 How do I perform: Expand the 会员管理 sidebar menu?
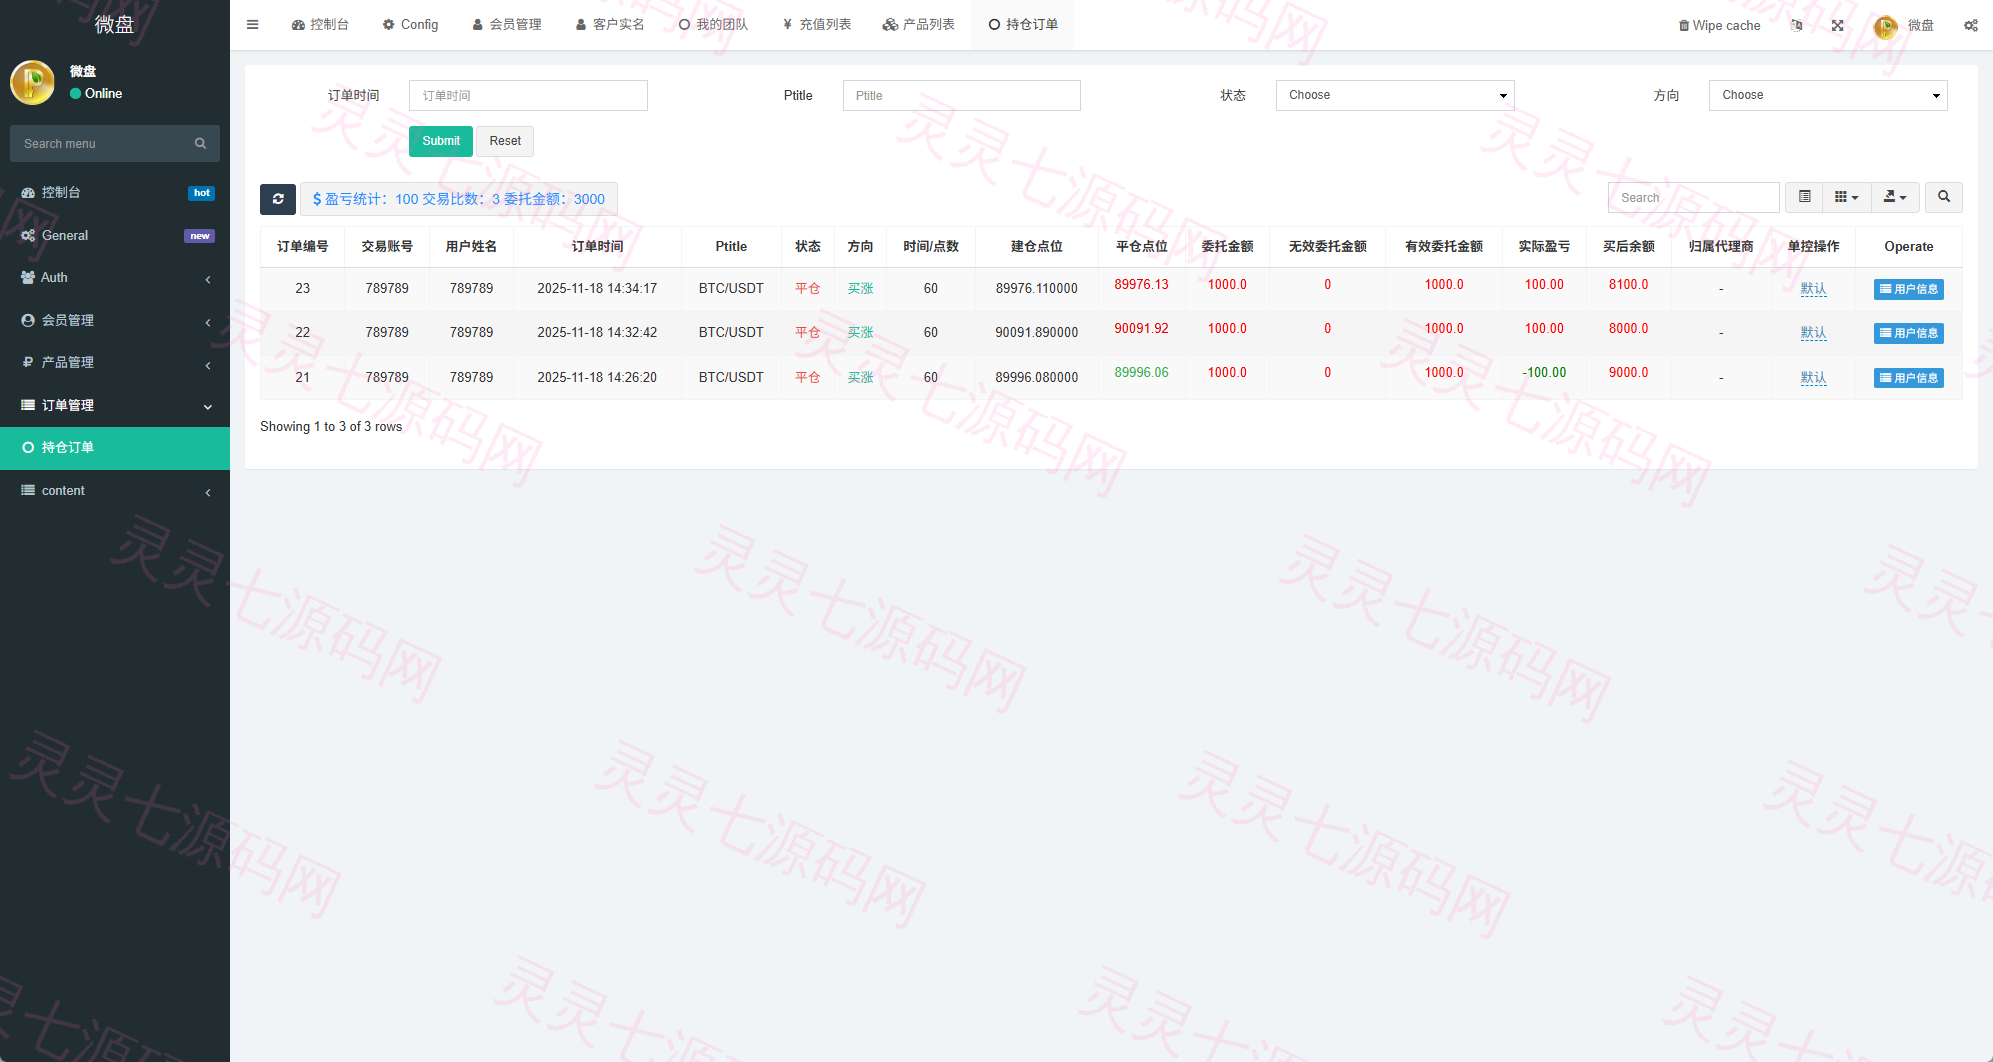click(x=115, y=320)
